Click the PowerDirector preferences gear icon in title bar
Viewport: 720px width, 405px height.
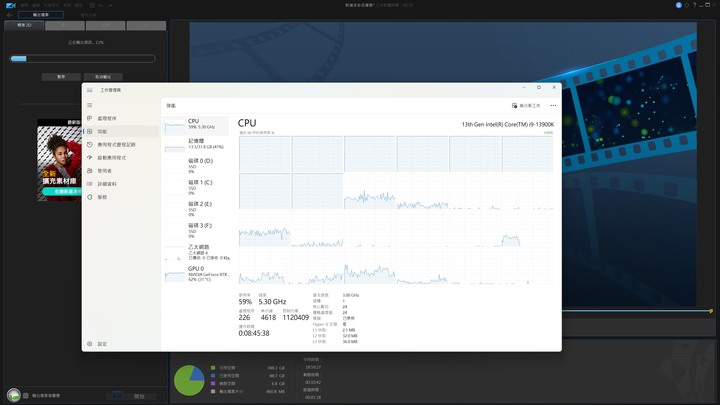(x=686, y=5)
